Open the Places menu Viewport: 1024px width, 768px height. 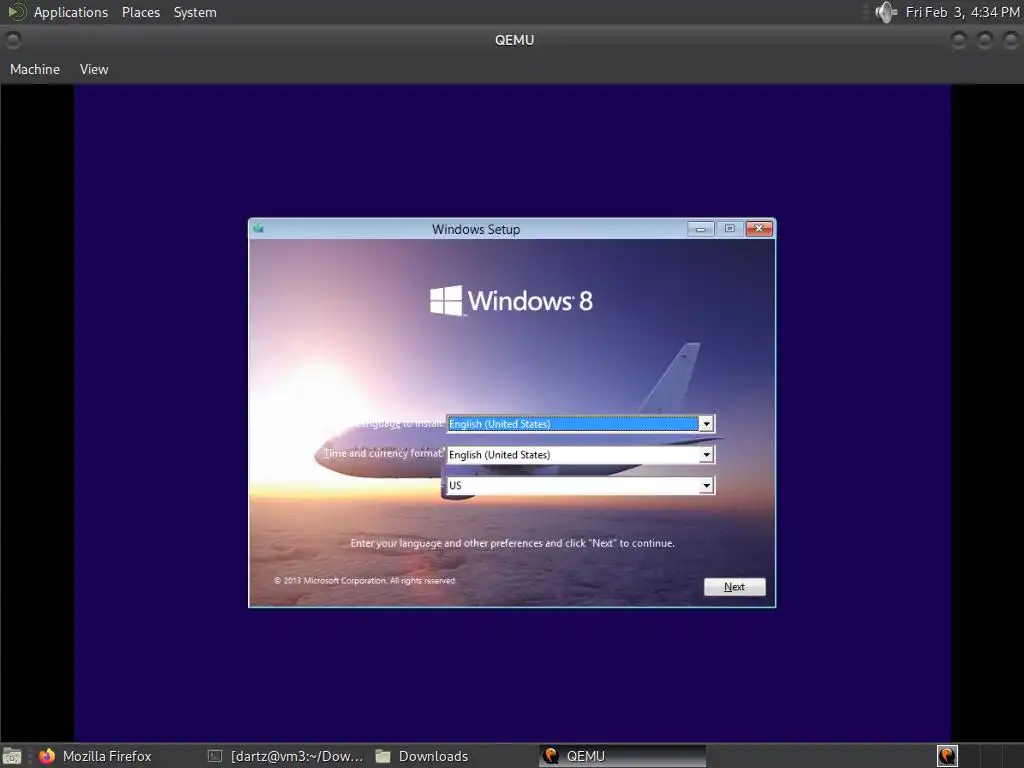point(141,12)
